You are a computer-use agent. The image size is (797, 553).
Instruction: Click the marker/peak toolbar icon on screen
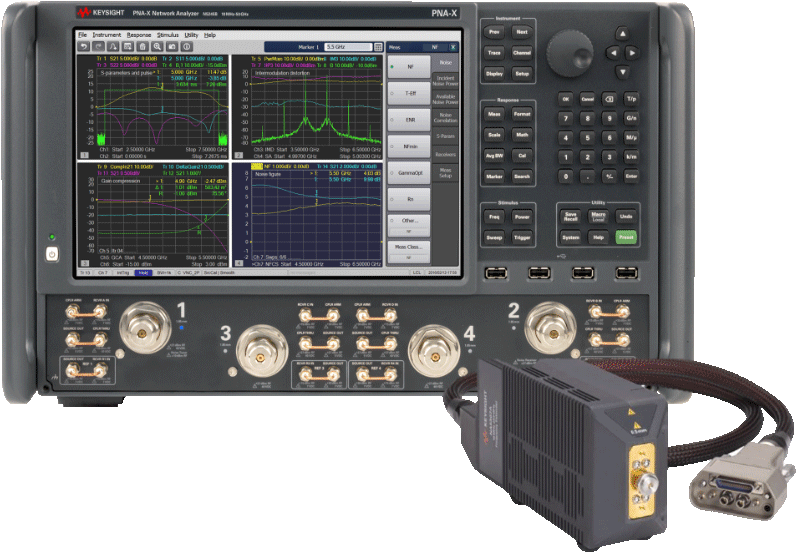point(113,47)
